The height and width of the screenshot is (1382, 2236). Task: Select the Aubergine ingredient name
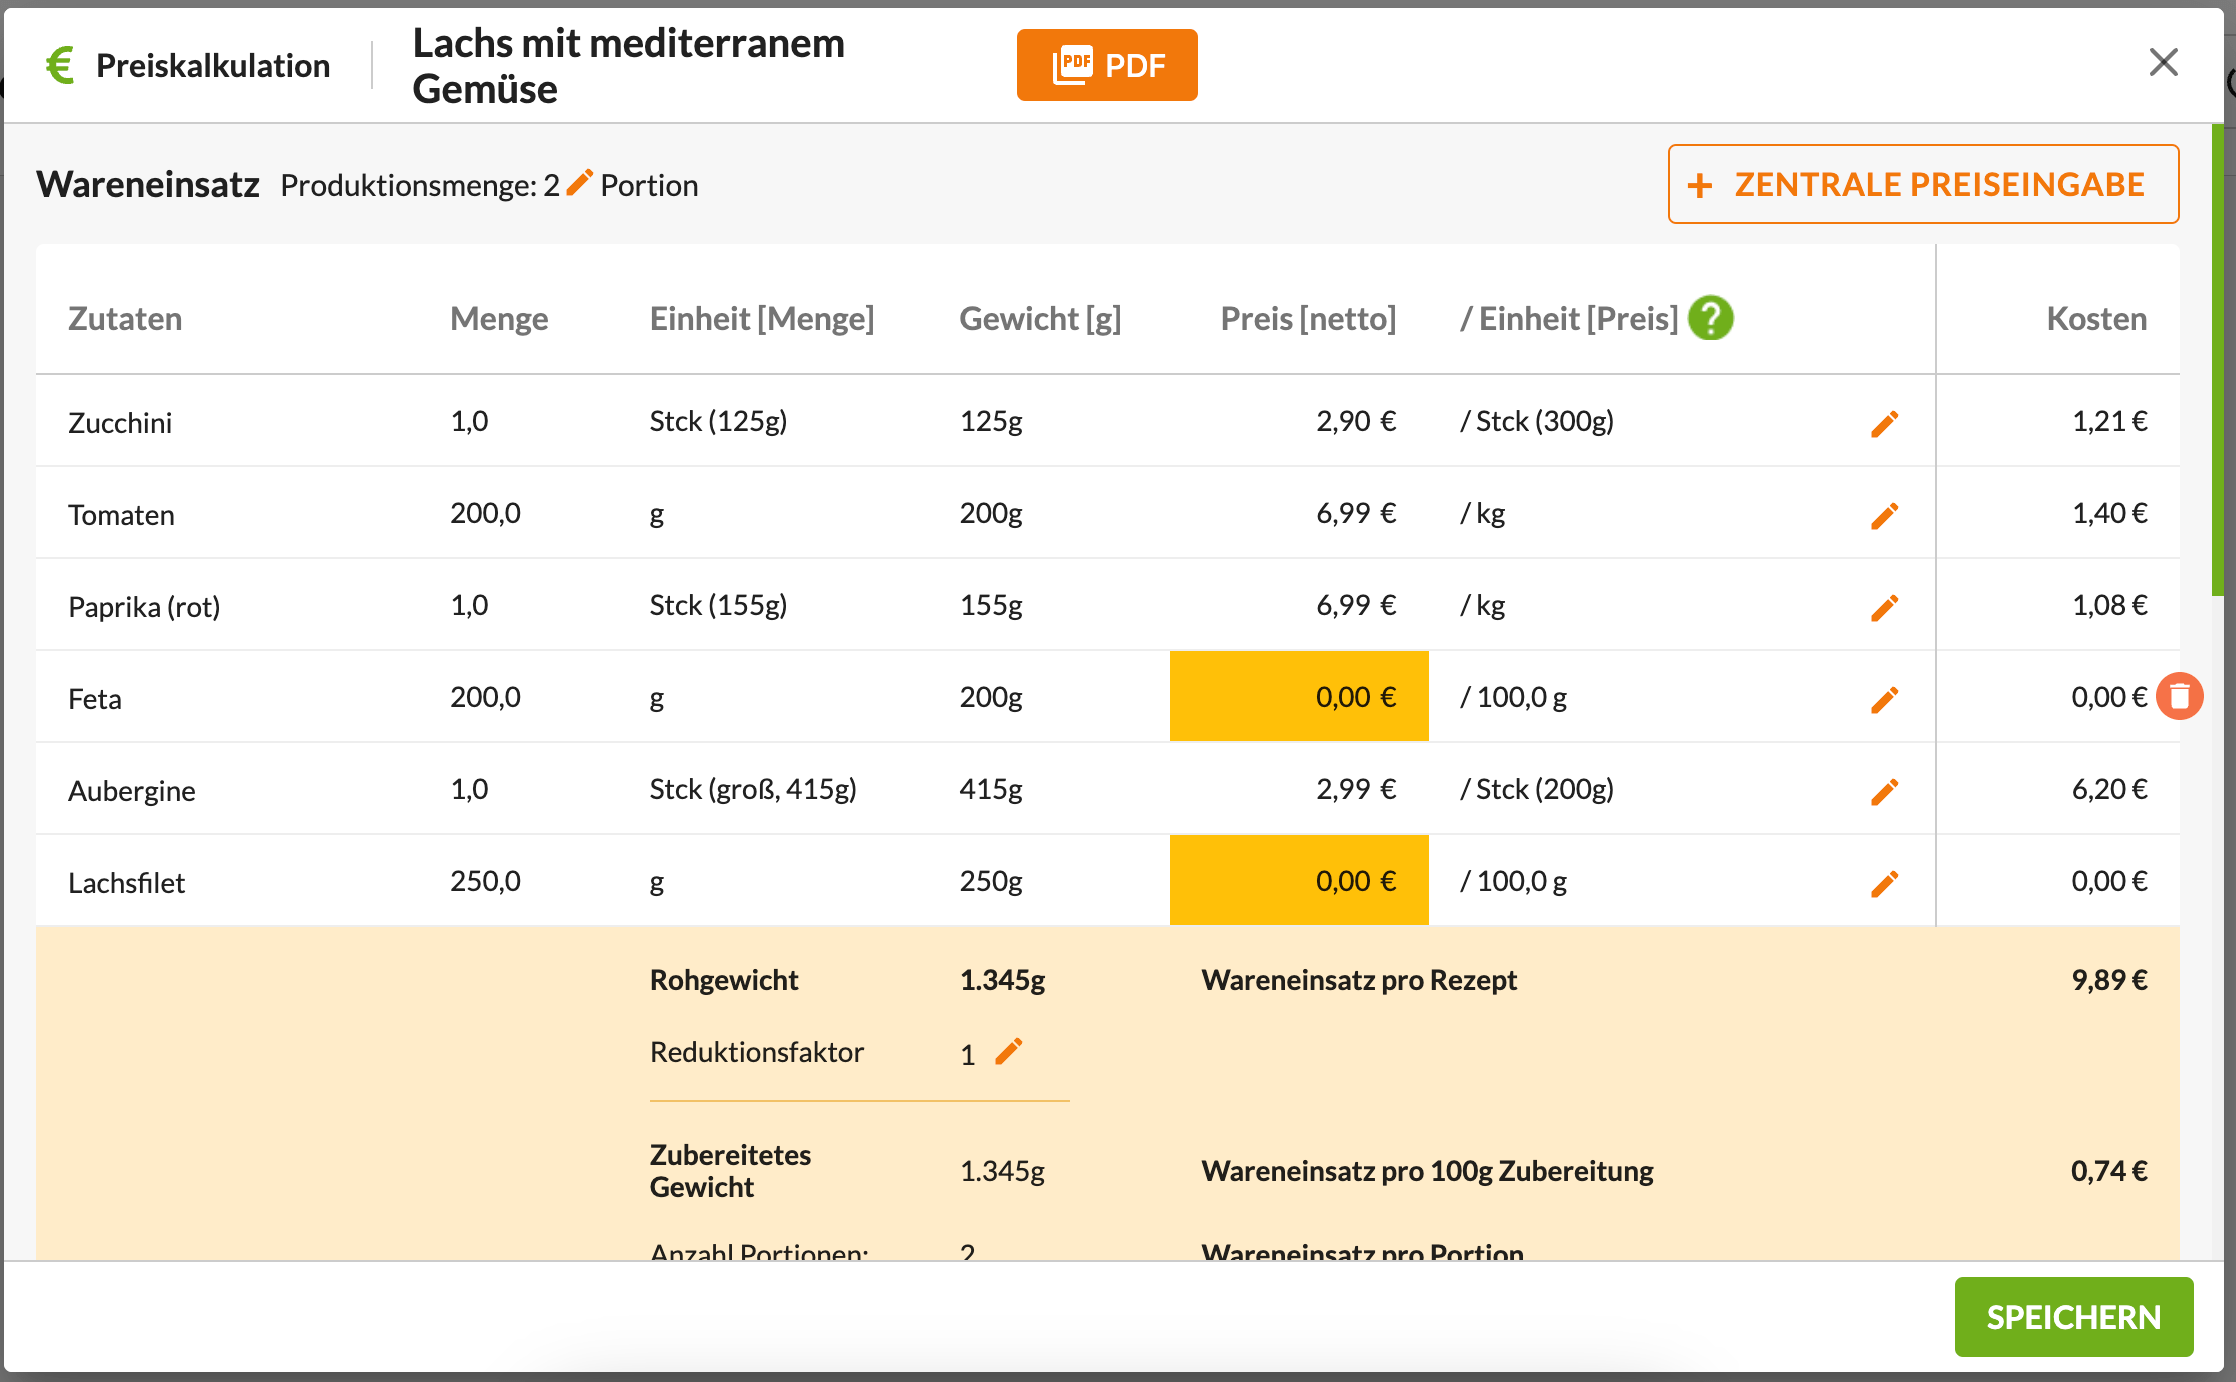[132, 790]
